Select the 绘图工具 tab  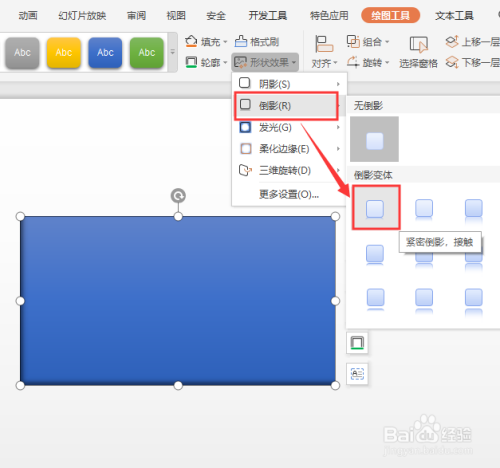(x=390, y=15)
